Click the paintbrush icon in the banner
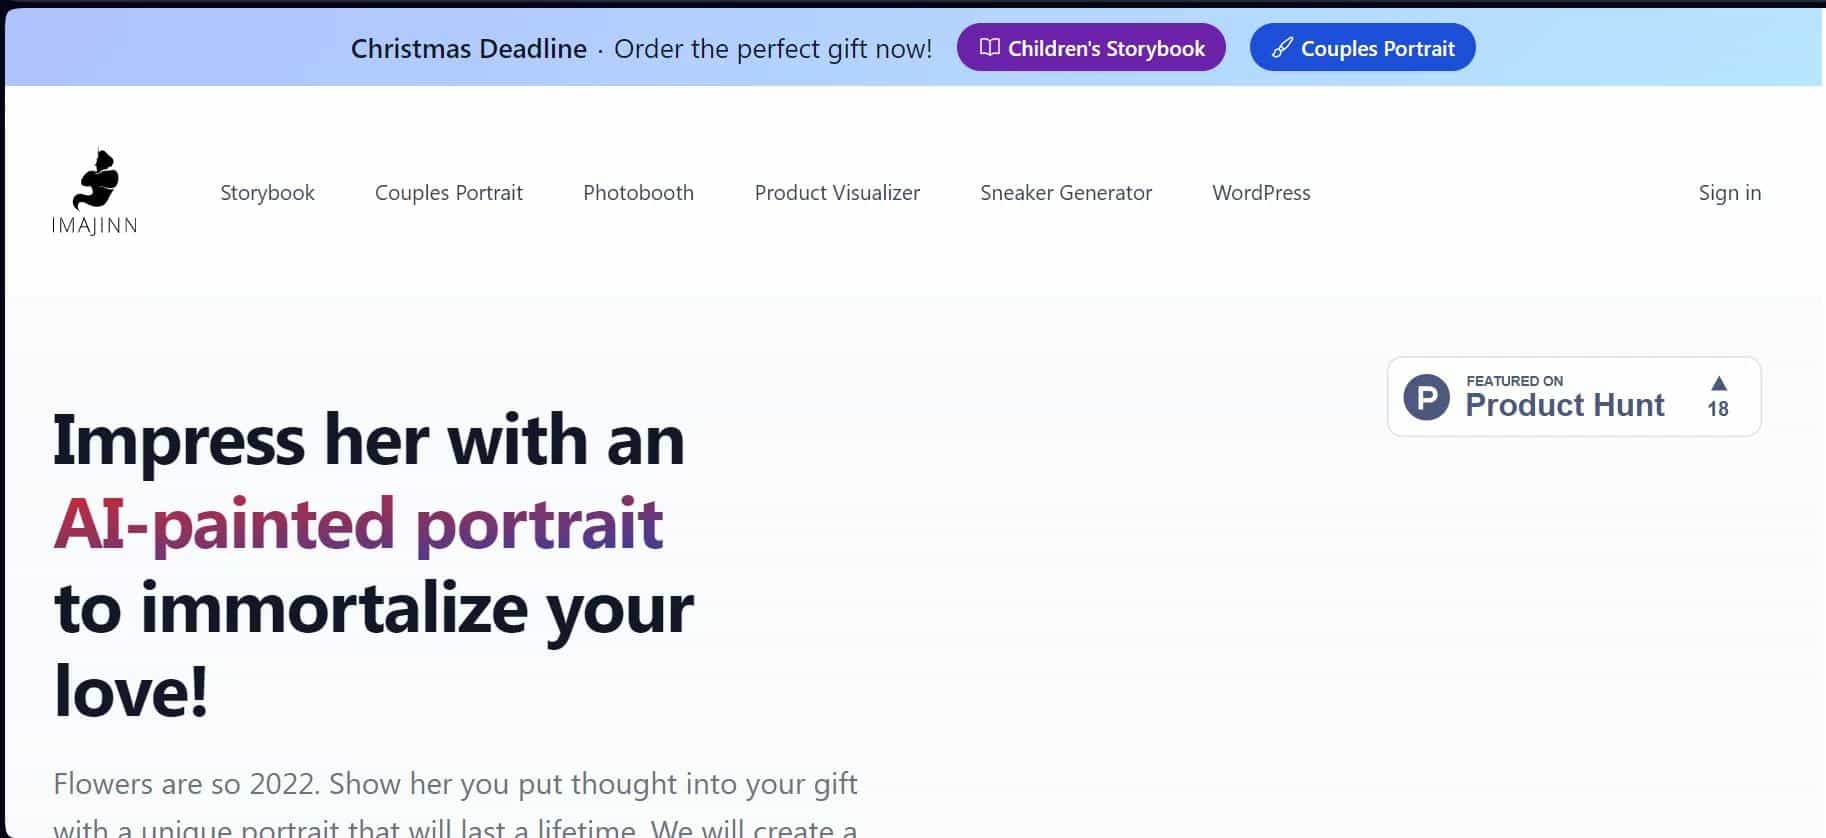Screen dimensions: 1826x838 click(1282, 48)
